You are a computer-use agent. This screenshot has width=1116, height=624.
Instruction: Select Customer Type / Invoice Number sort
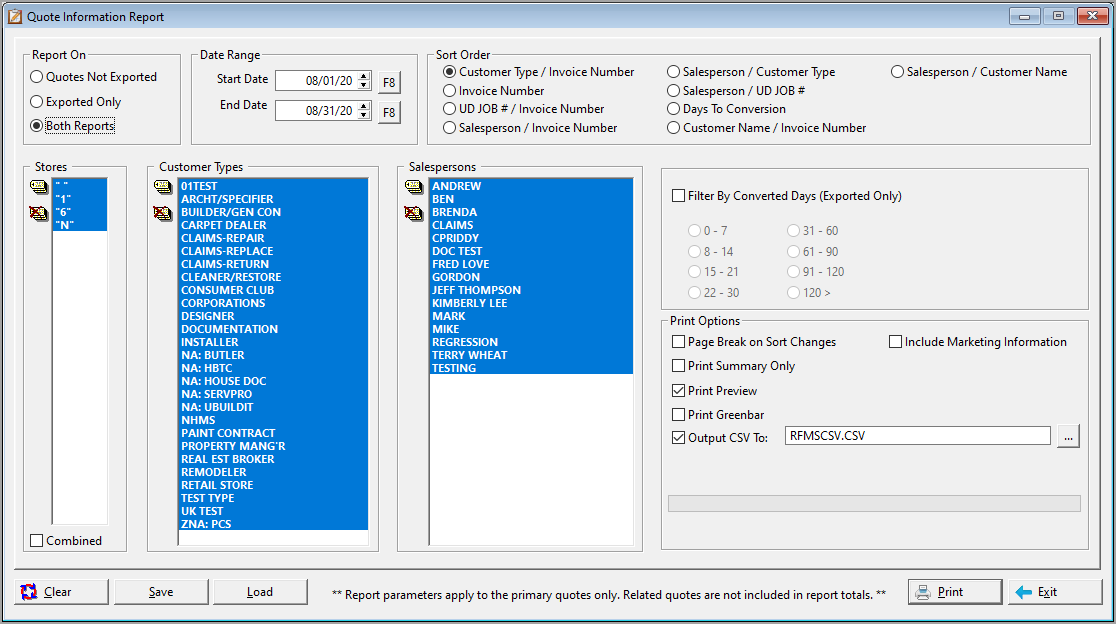538,72
